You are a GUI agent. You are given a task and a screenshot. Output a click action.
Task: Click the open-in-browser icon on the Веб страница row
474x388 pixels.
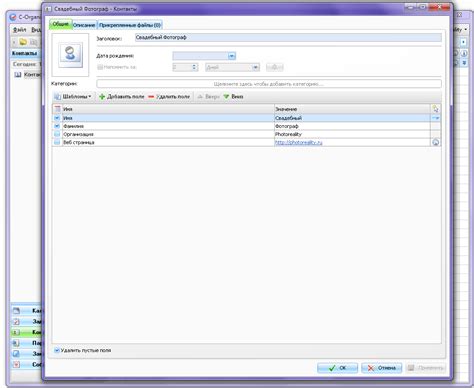(435, 142)
